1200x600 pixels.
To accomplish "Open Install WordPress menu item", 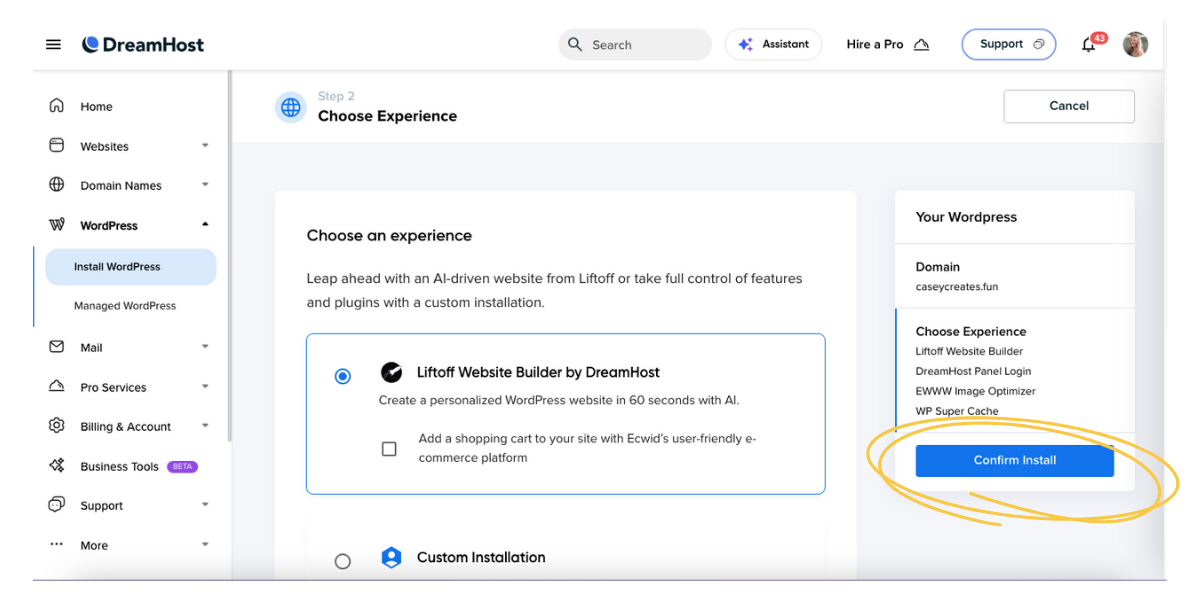I will (x=131, y=267).
